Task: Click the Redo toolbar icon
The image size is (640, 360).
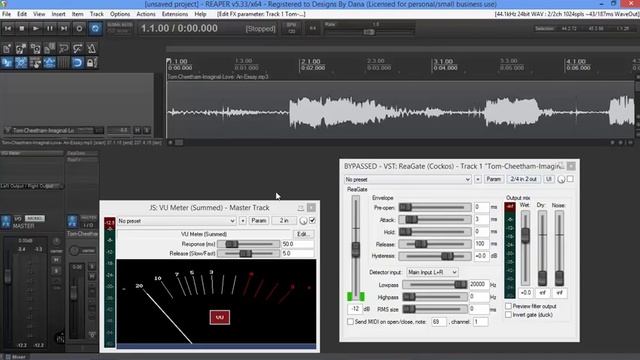Action: (77, 49)
